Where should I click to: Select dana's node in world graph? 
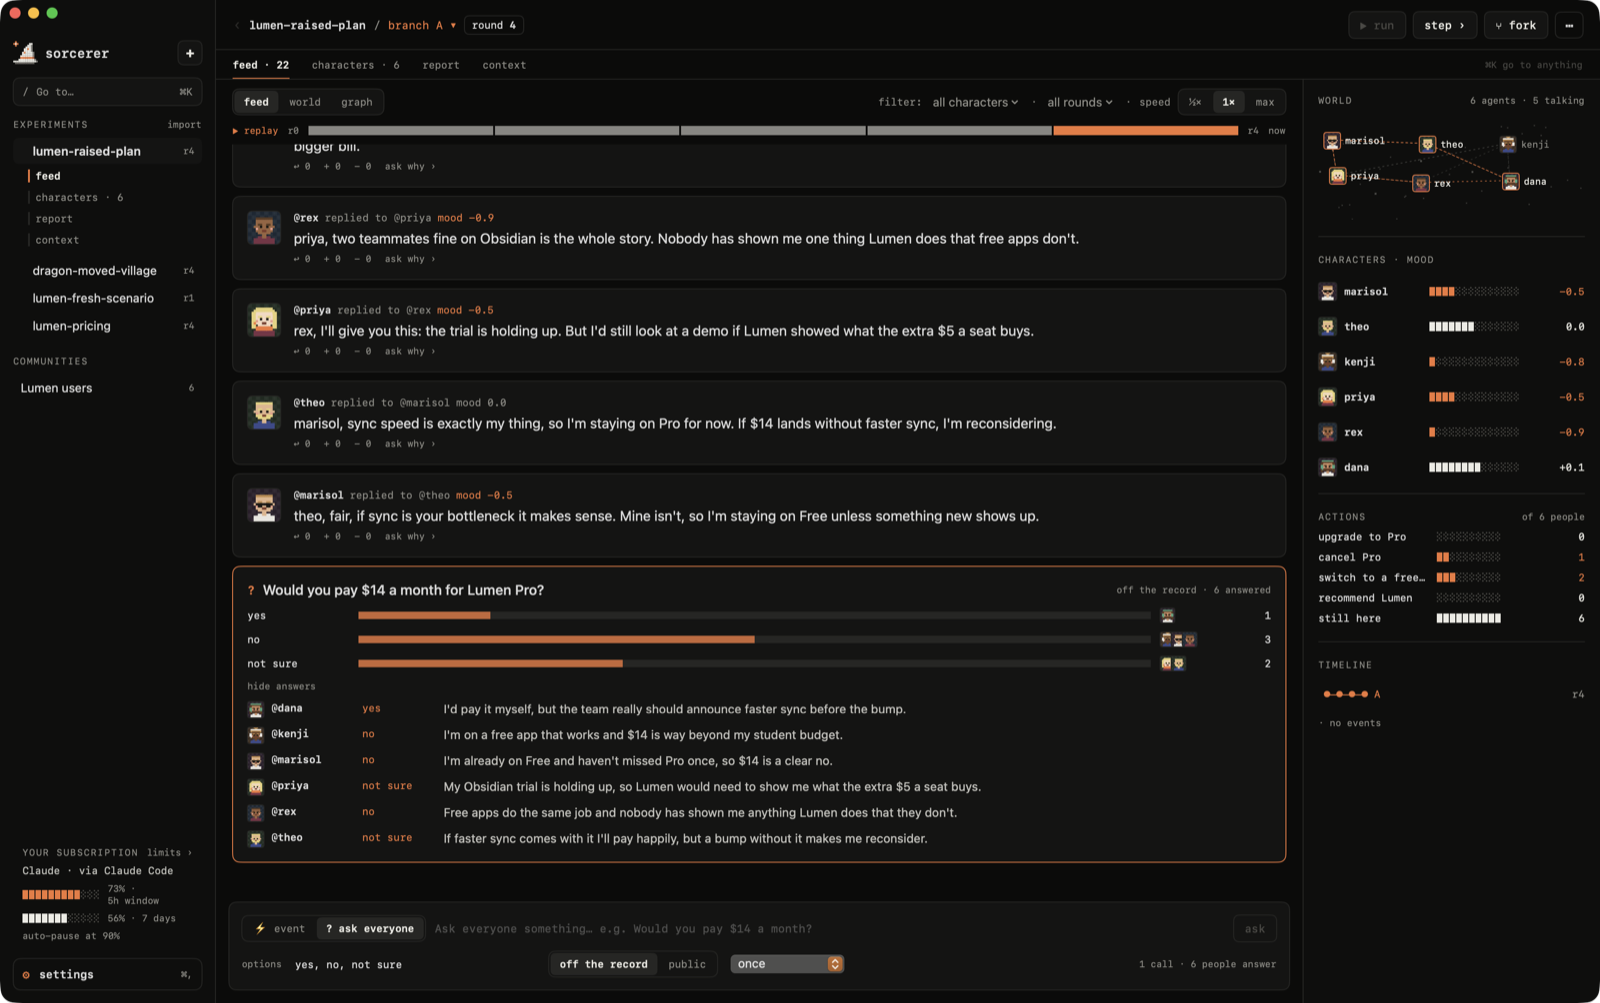tap(1511, 181)
